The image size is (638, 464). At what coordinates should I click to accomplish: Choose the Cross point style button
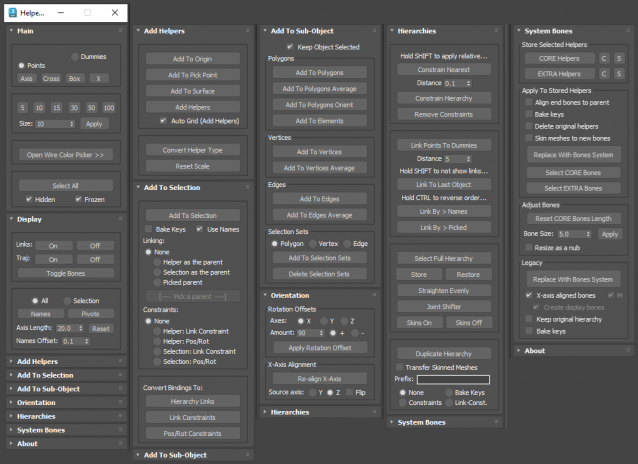(x=51, y=79)
